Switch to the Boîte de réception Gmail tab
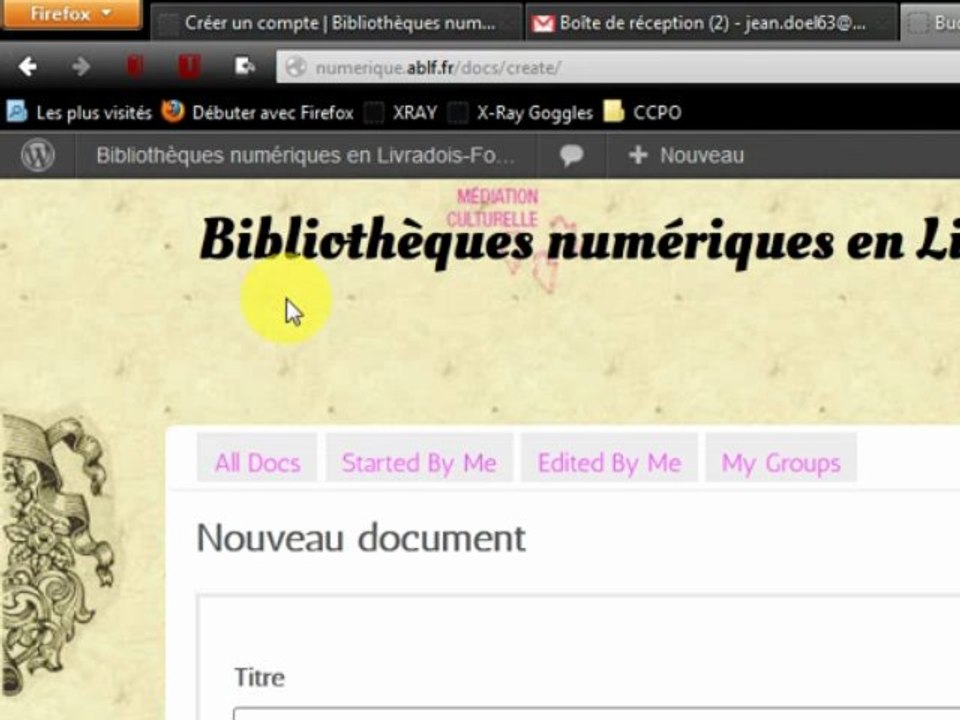Image resolution: width=960 pixels, height=720 pixels. 711,23
